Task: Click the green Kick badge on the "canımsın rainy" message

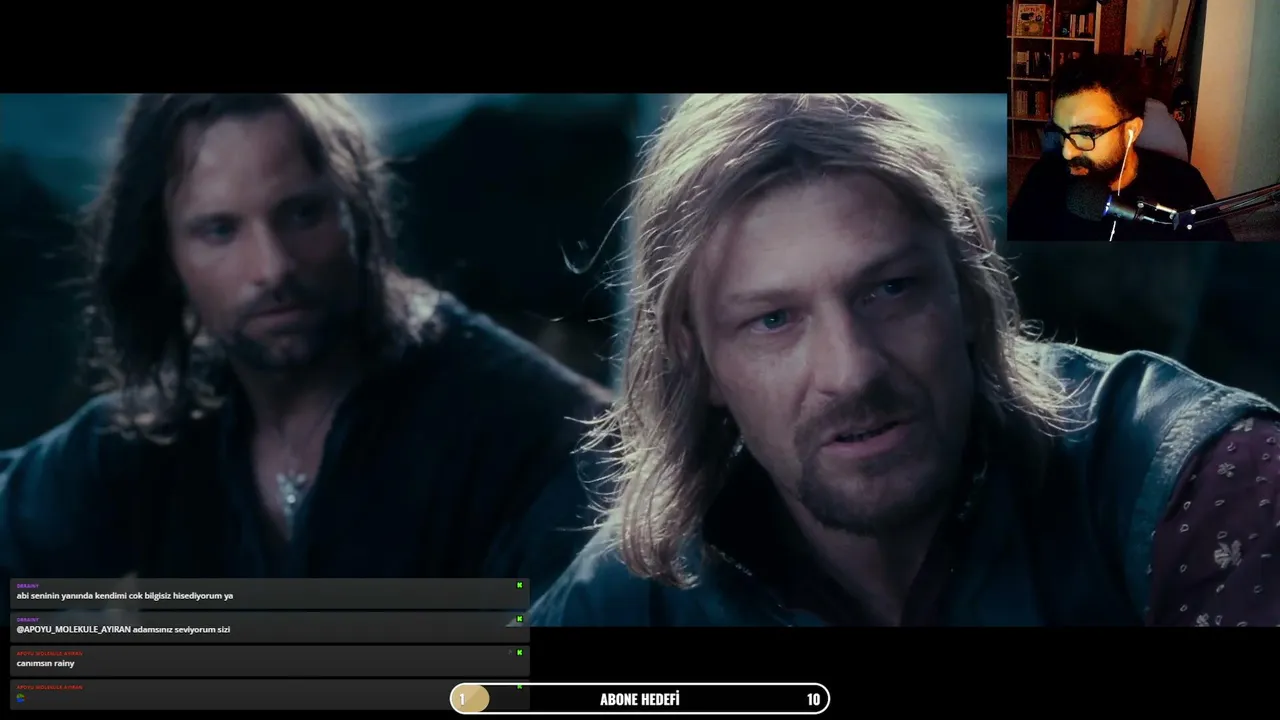Action: tap(519, 653)
